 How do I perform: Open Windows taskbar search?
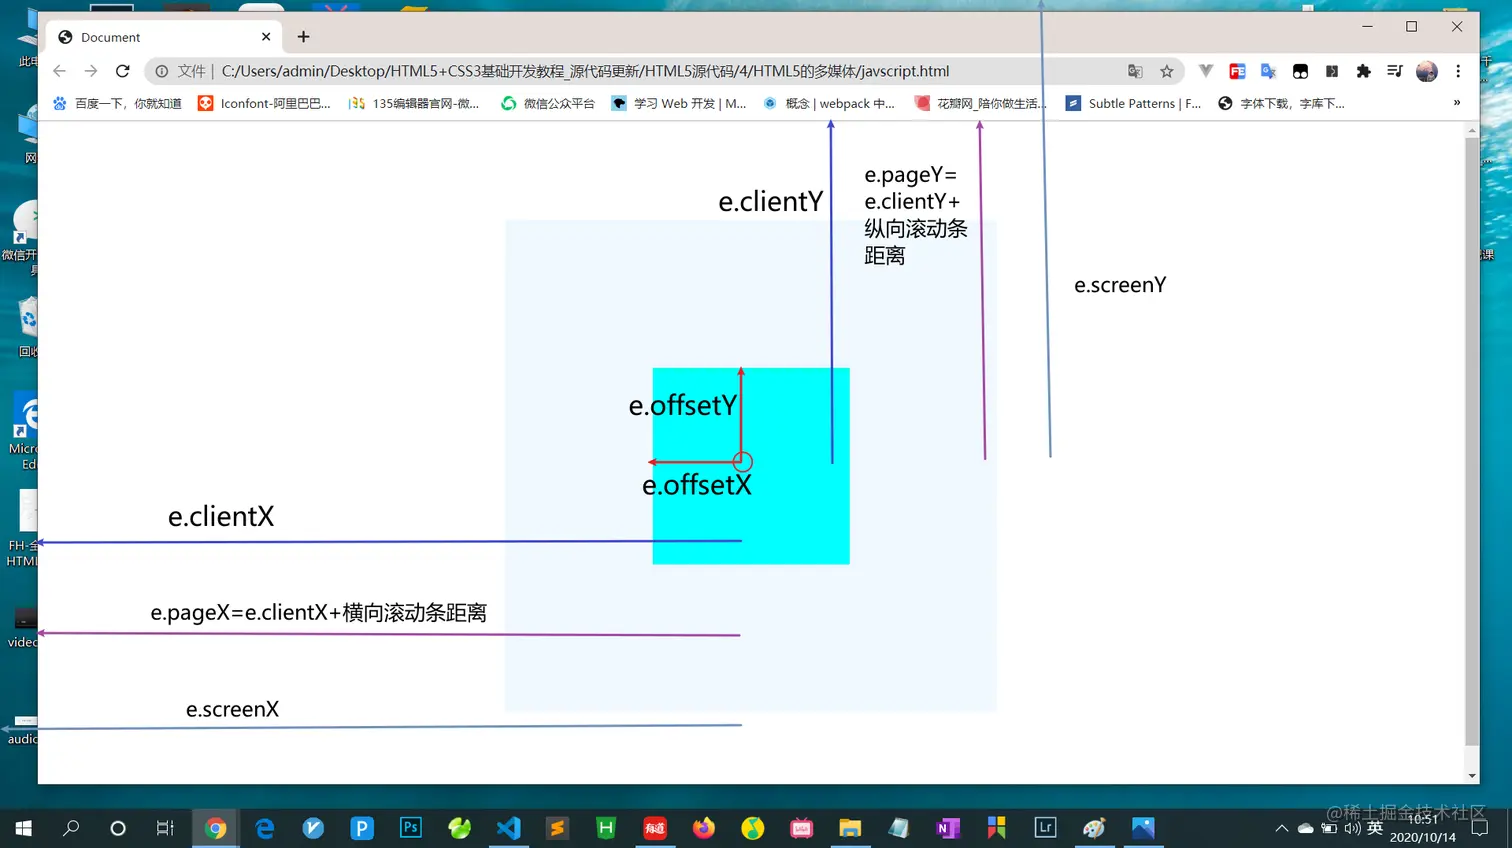pyautogui.click(x=71, y=828)
